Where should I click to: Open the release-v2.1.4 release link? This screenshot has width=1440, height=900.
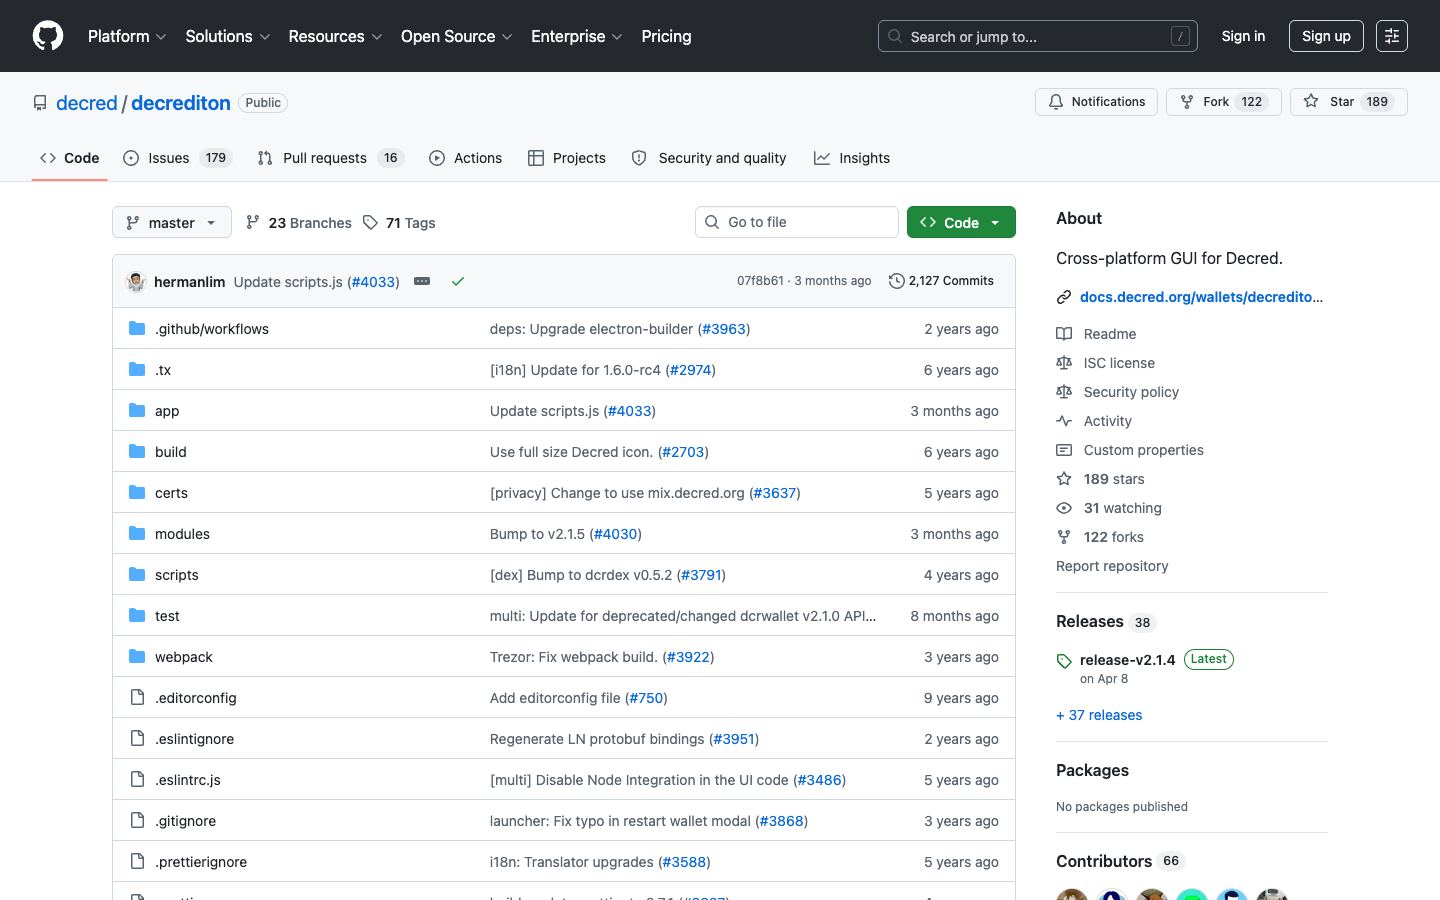[1127, 660]
